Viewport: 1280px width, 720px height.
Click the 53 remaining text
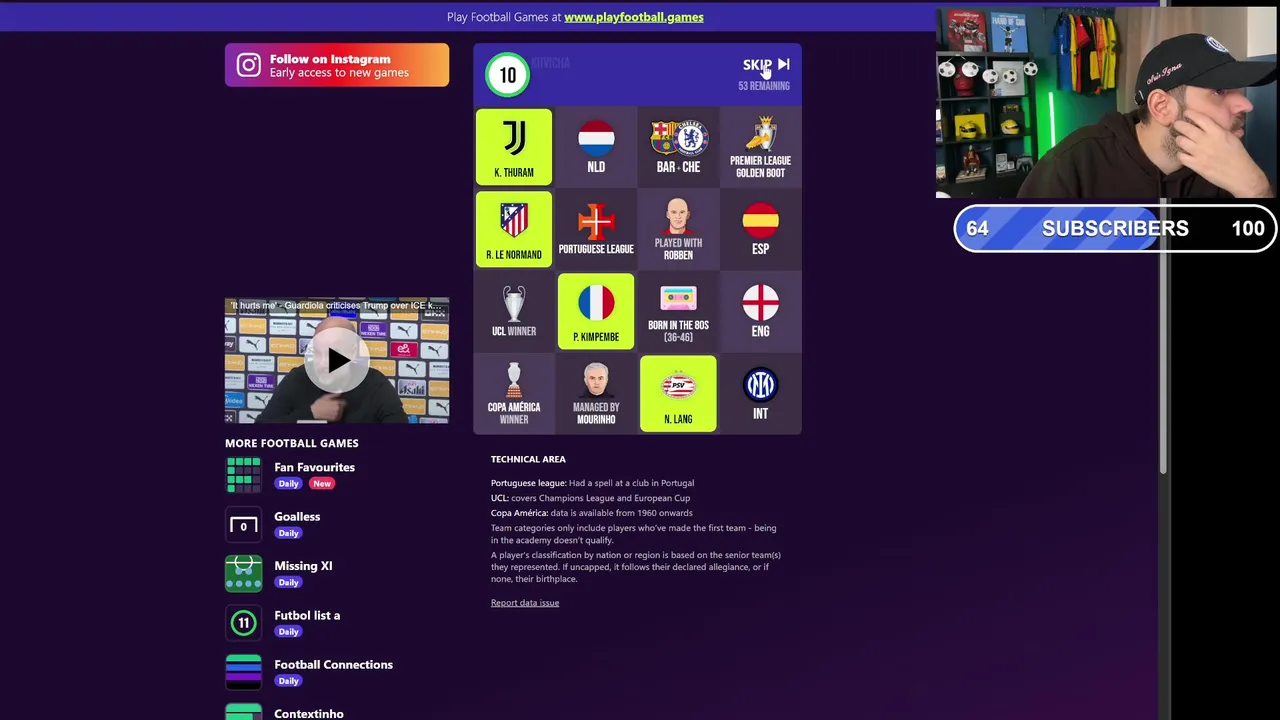[x=764, y=86]
